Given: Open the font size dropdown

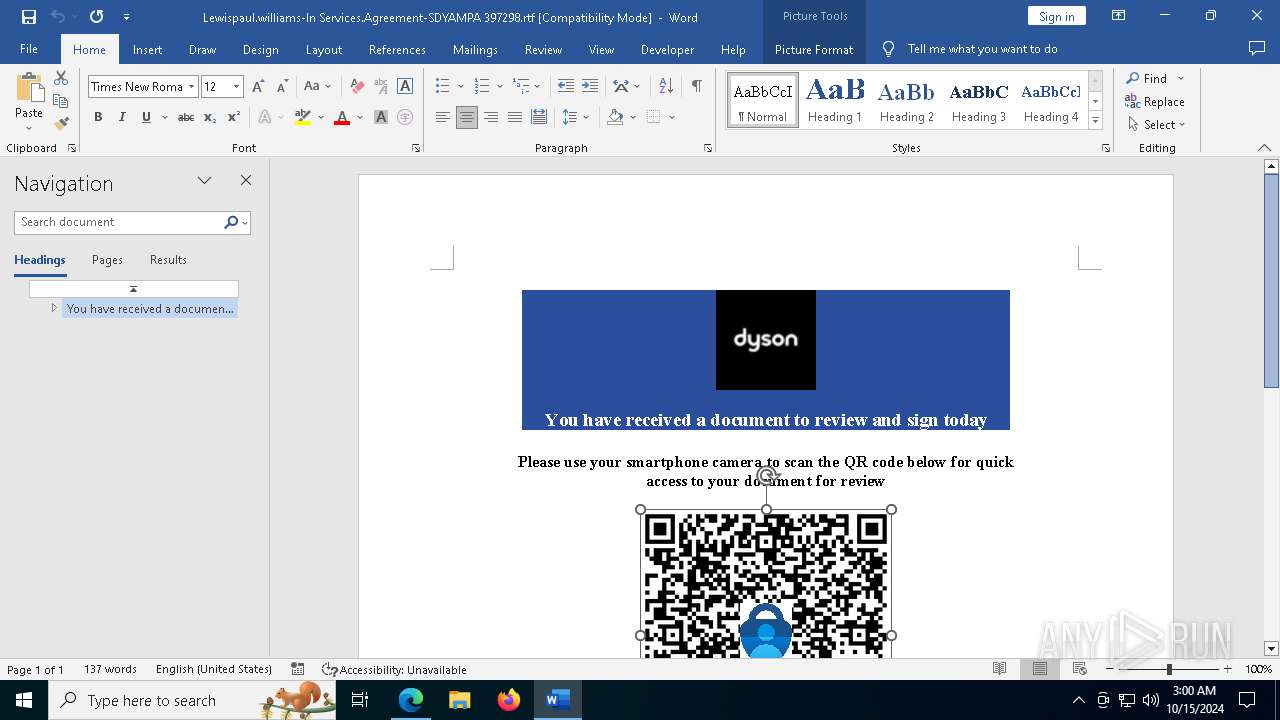Looking at the screenshot, I should [x=236, y=86].
